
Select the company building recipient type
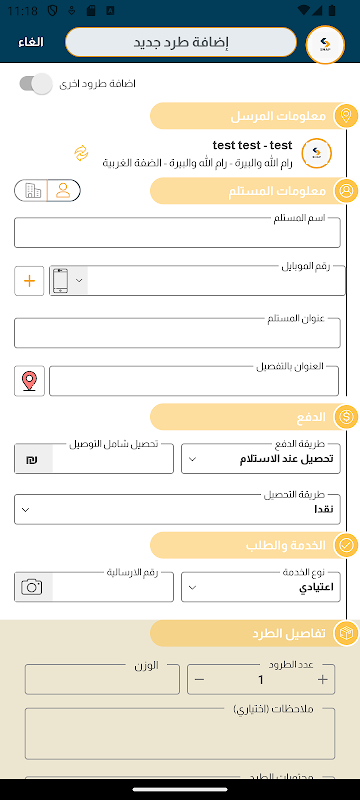[x=32, y=191]
